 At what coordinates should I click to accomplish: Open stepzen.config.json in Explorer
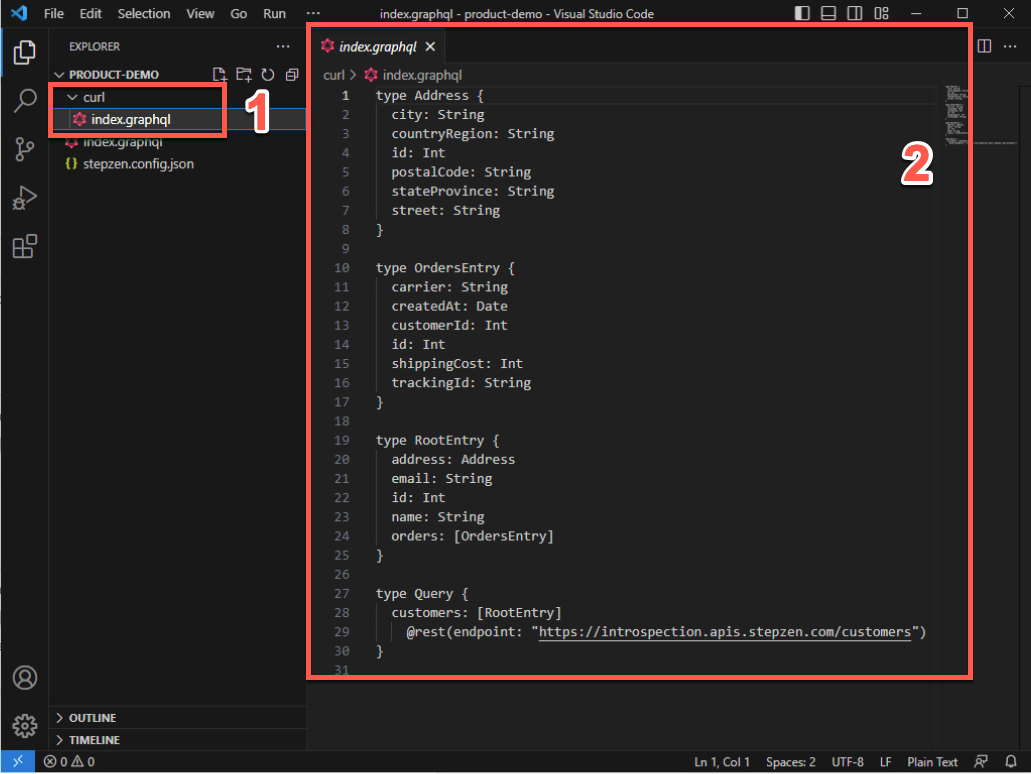pyautogui.click(x=137, y=163)
